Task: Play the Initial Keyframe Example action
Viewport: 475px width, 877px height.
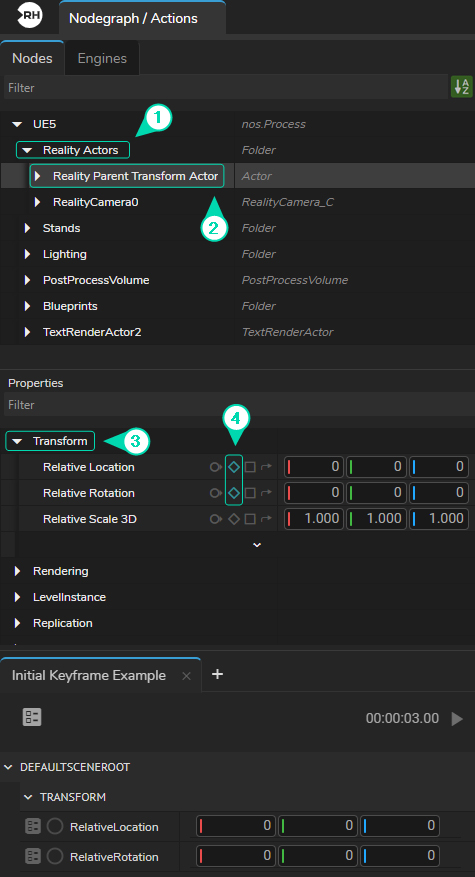Action: 457,719
